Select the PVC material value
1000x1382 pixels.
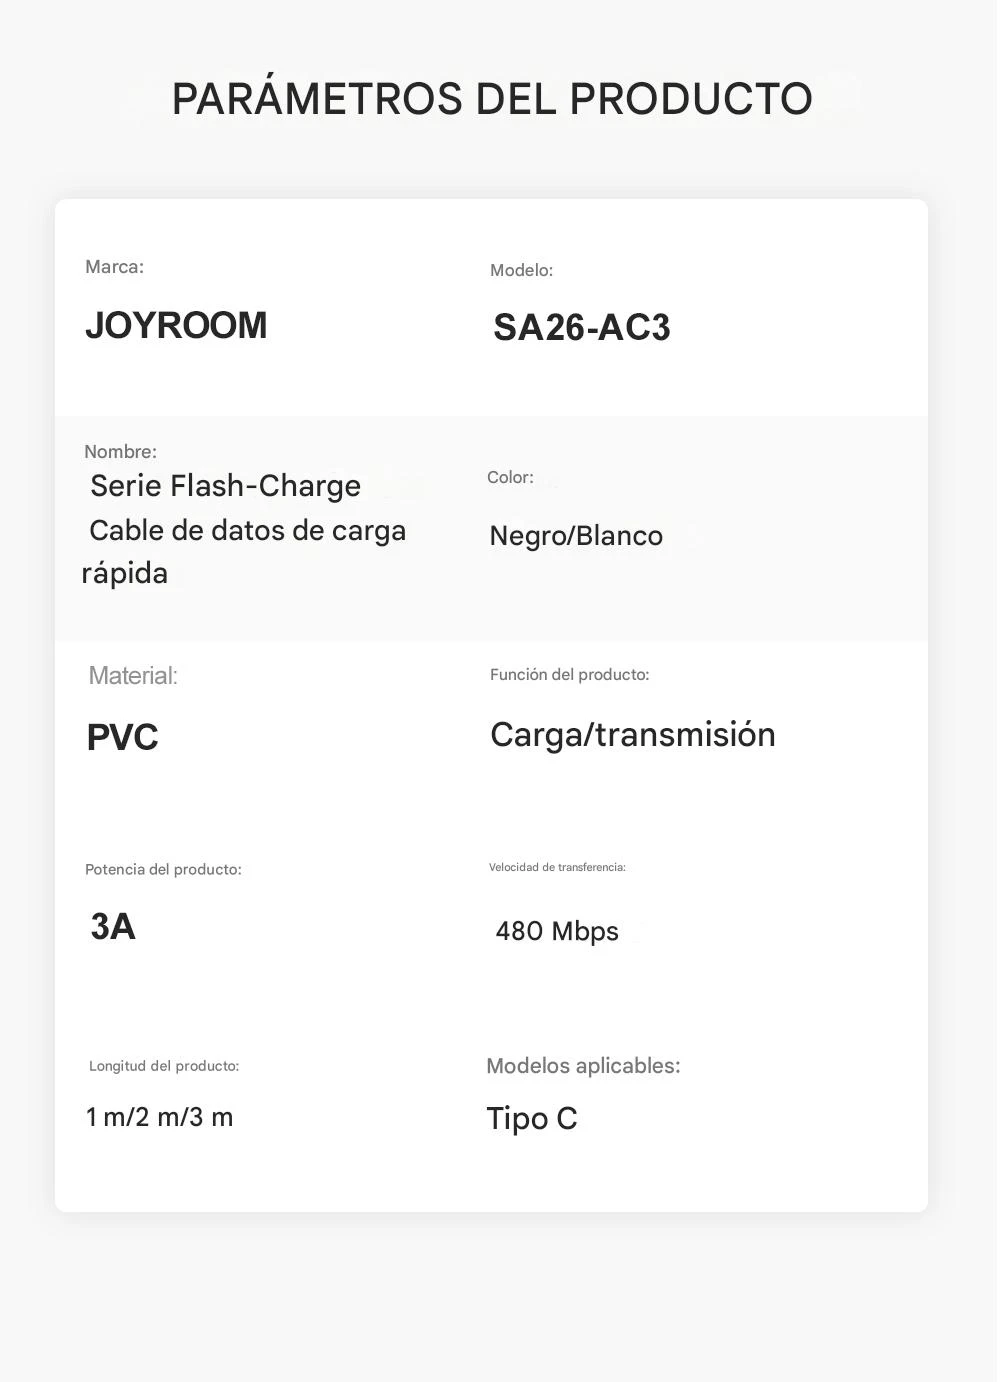point(123,738)
